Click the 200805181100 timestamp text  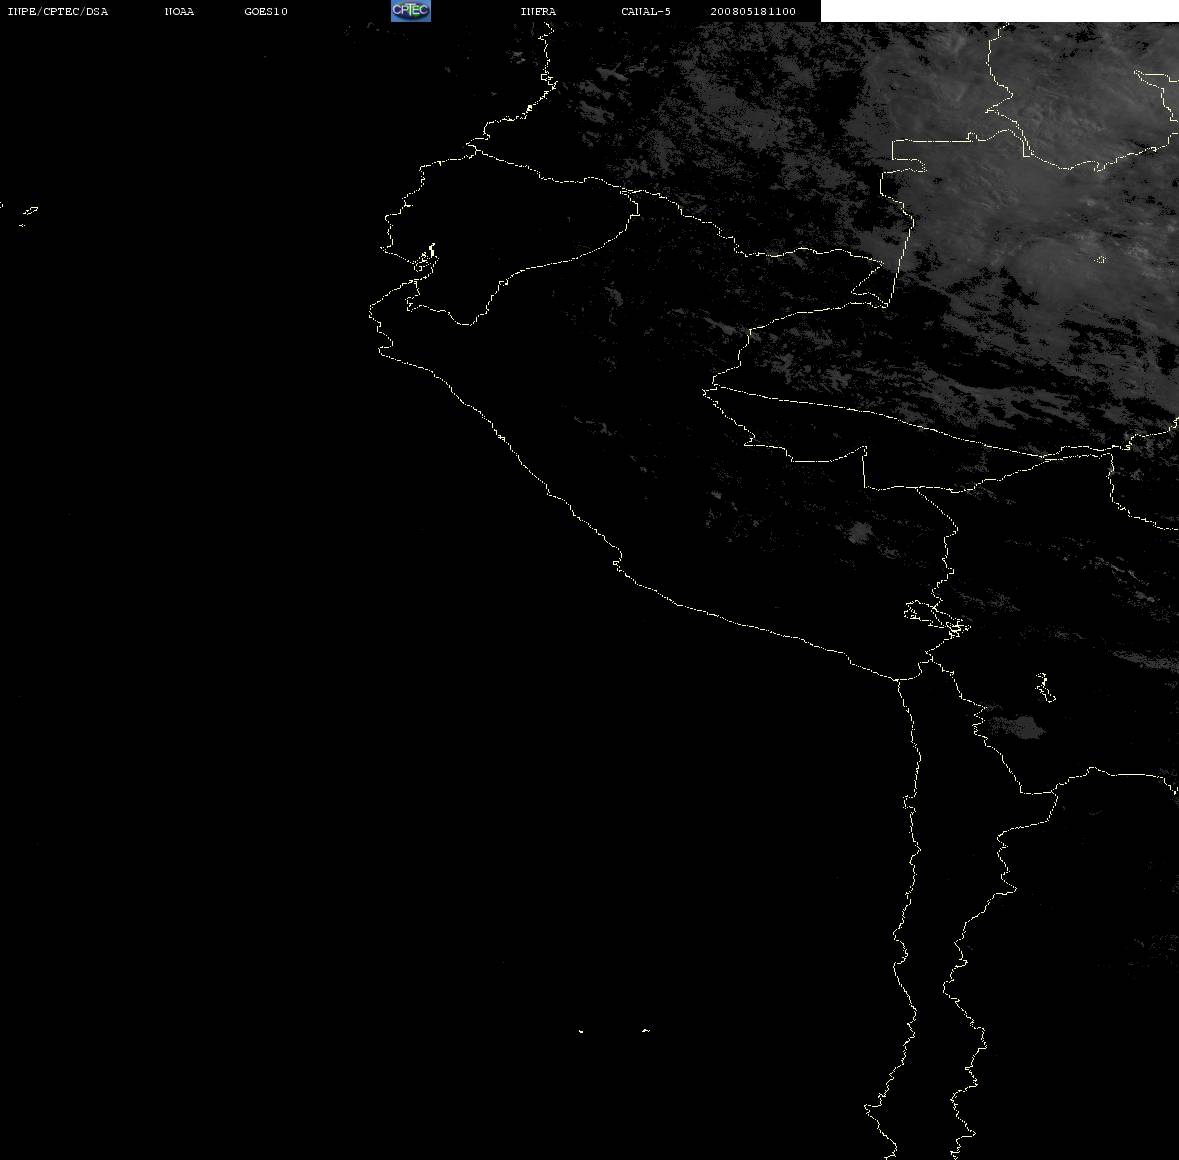click(753, 11)
